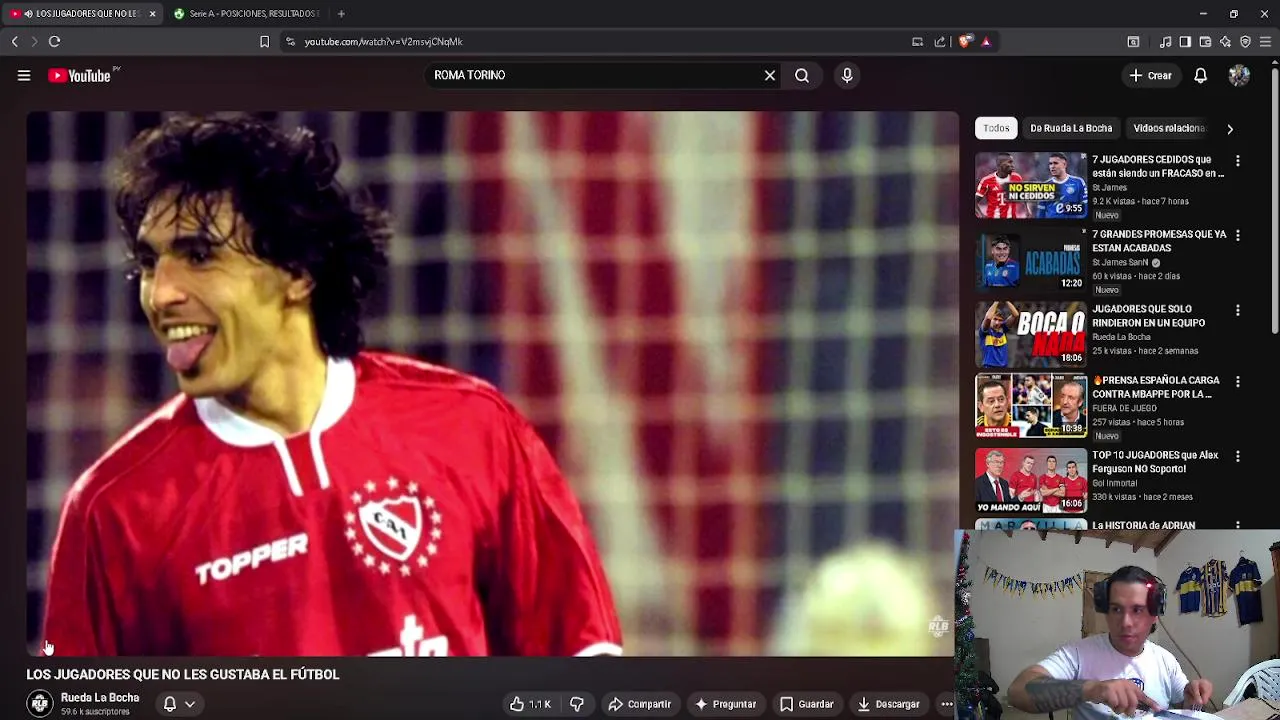Go forward in browser history
Image resolution: width=1280 pixels, height=720 pixels.
34,41
